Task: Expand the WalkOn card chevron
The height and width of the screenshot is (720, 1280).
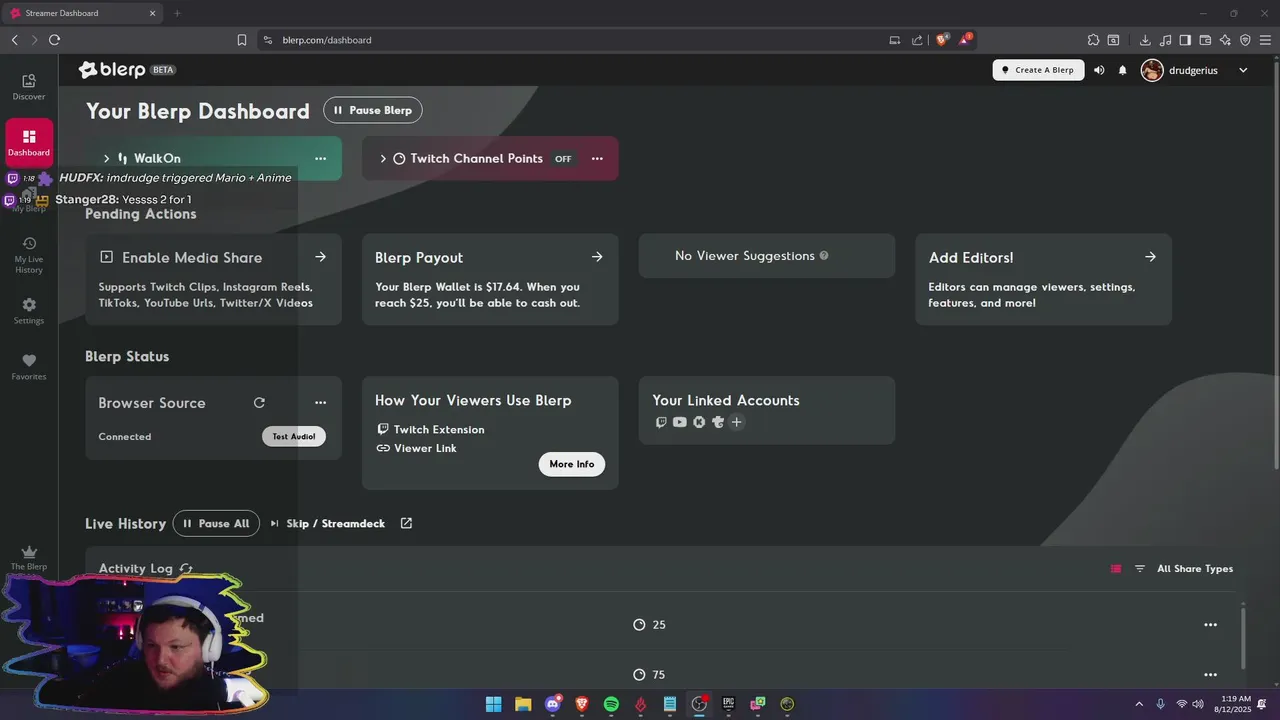Action: pyautogui.click(x=107, y=159)
